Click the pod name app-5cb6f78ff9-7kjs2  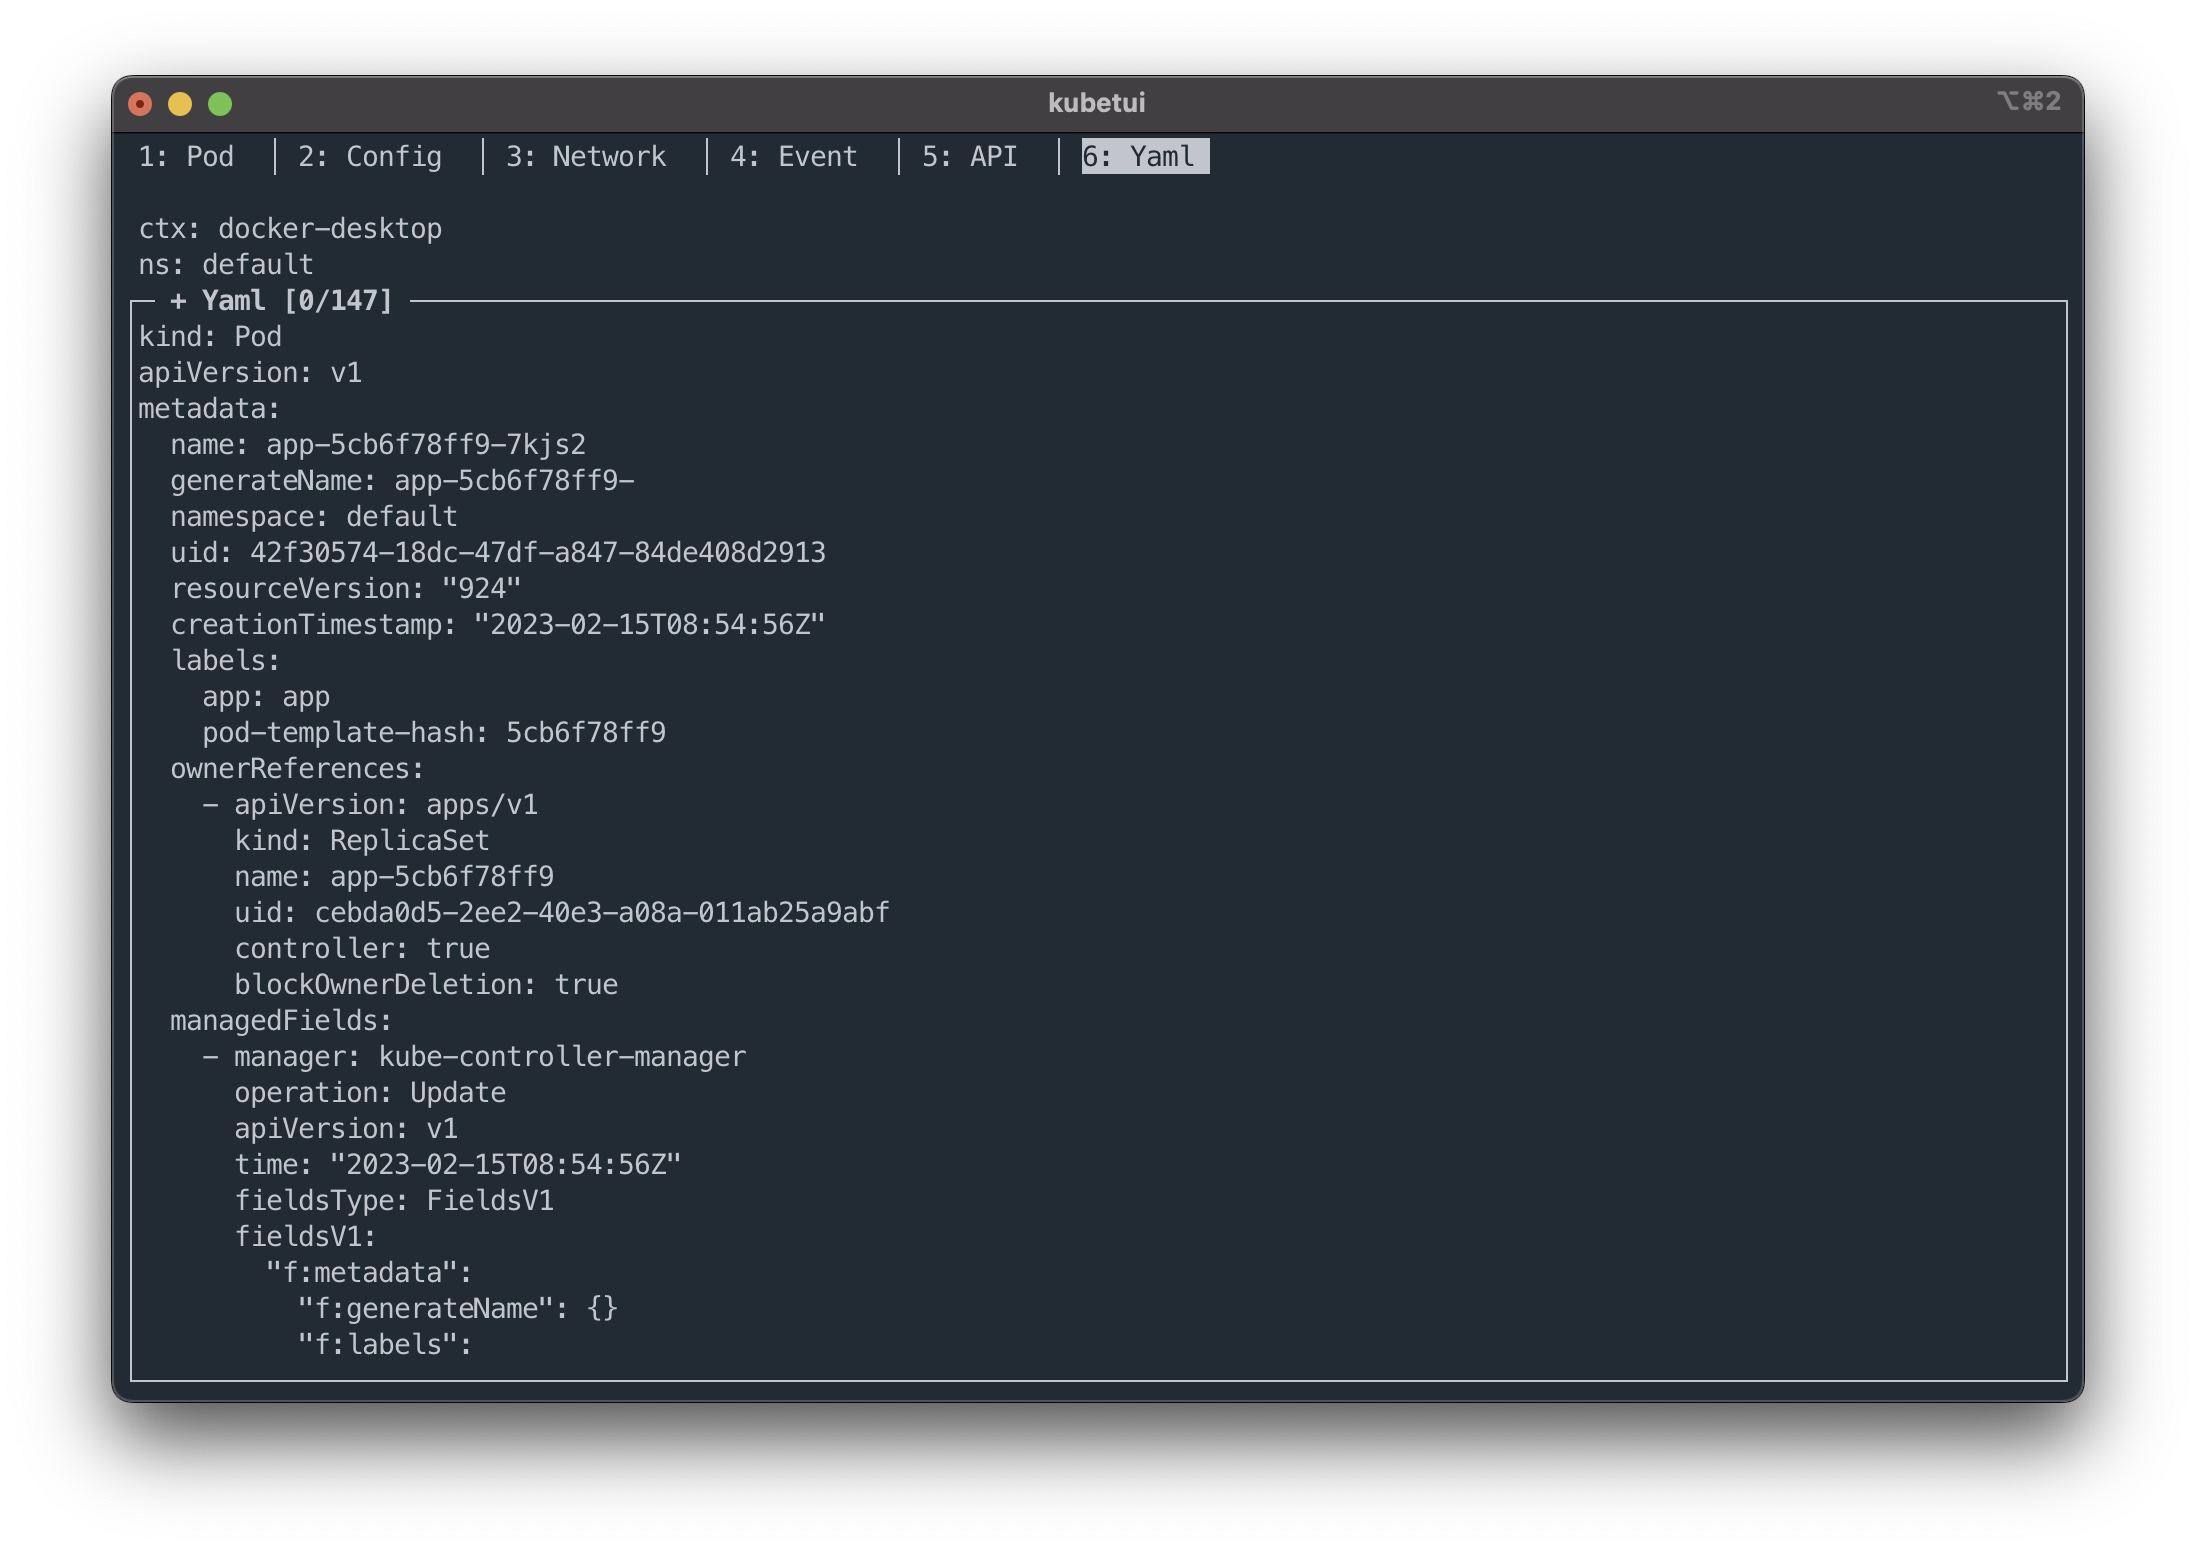[425, 445]
